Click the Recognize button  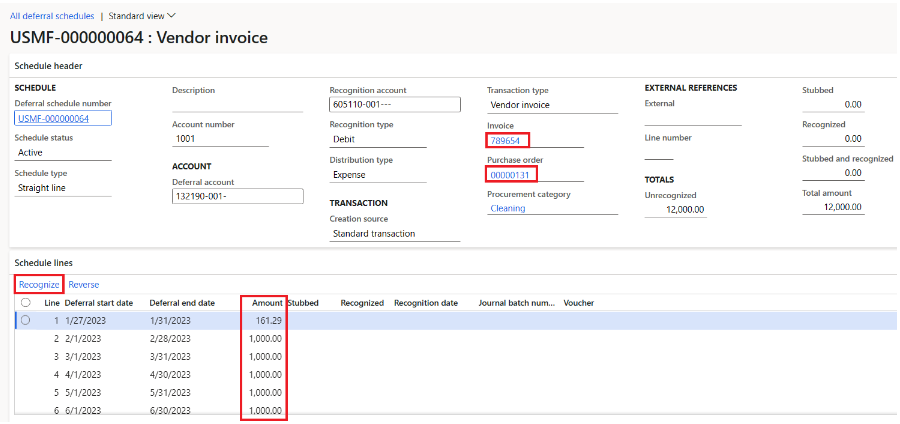(38, 284)
